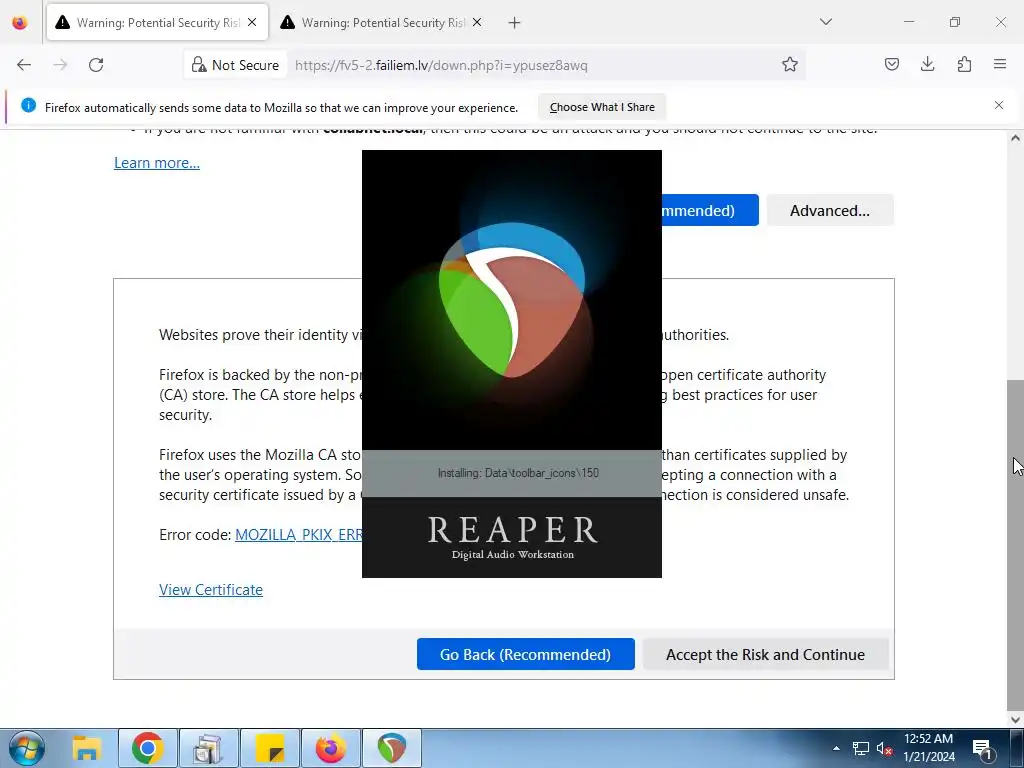Screen dimensions: 1024x768
Task: Open a new tab with the plus icon
Action: [x=515, y=23]
